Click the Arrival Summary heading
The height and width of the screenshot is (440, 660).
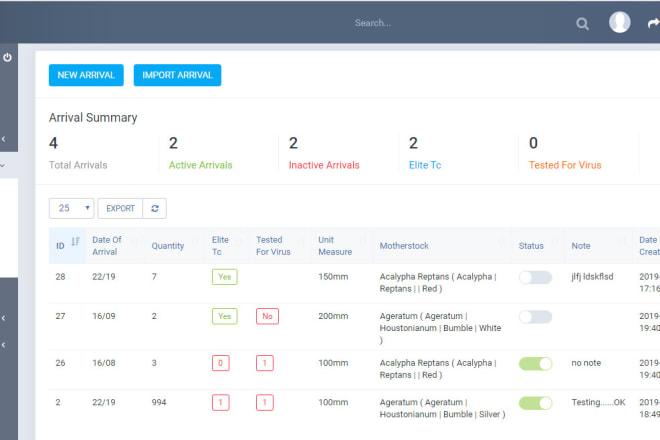click(x=93, y=117)
